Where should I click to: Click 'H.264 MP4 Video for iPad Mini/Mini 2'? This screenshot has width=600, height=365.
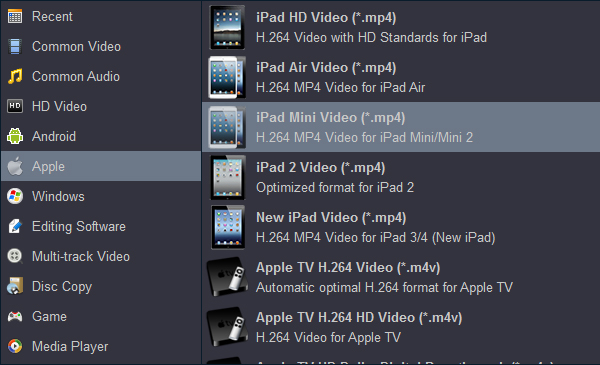[364, 137]
